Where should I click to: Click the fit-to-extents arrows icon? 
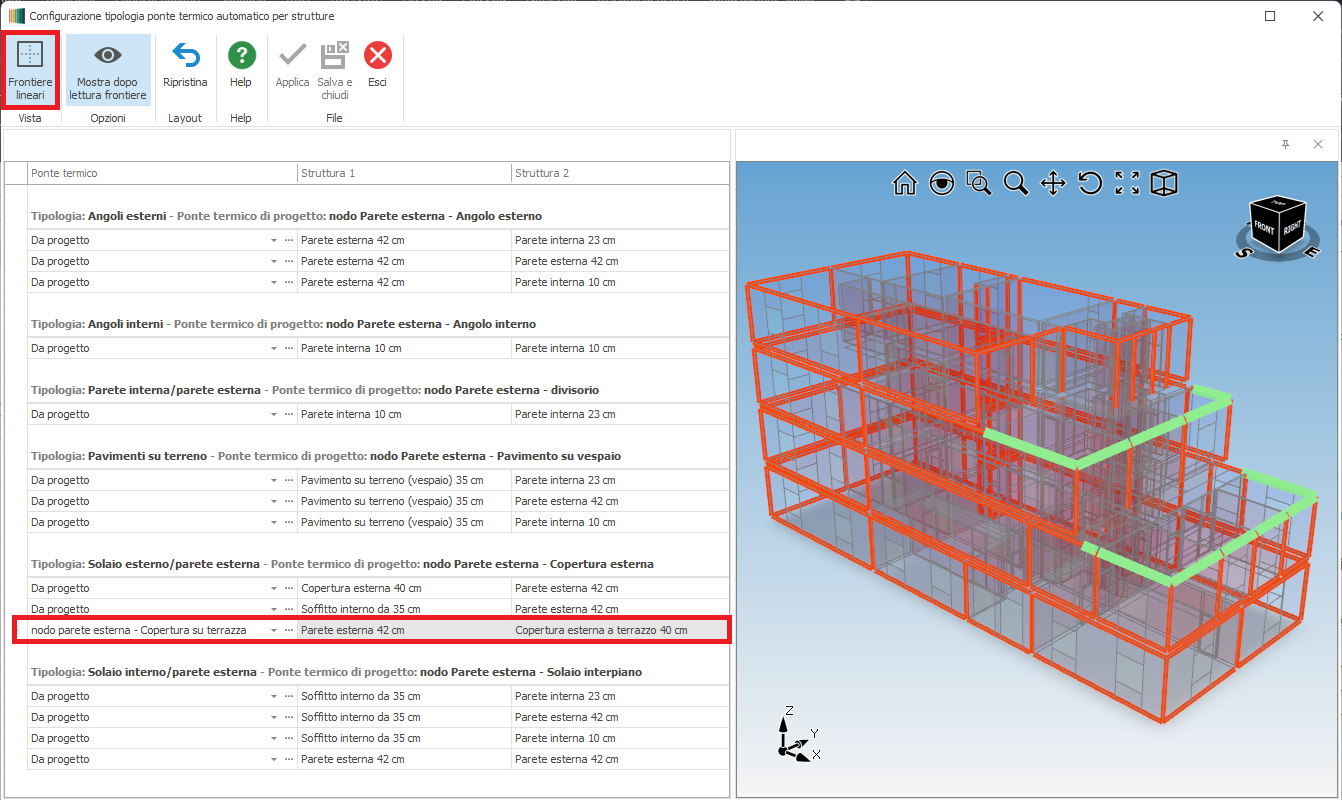[1127, 183]
